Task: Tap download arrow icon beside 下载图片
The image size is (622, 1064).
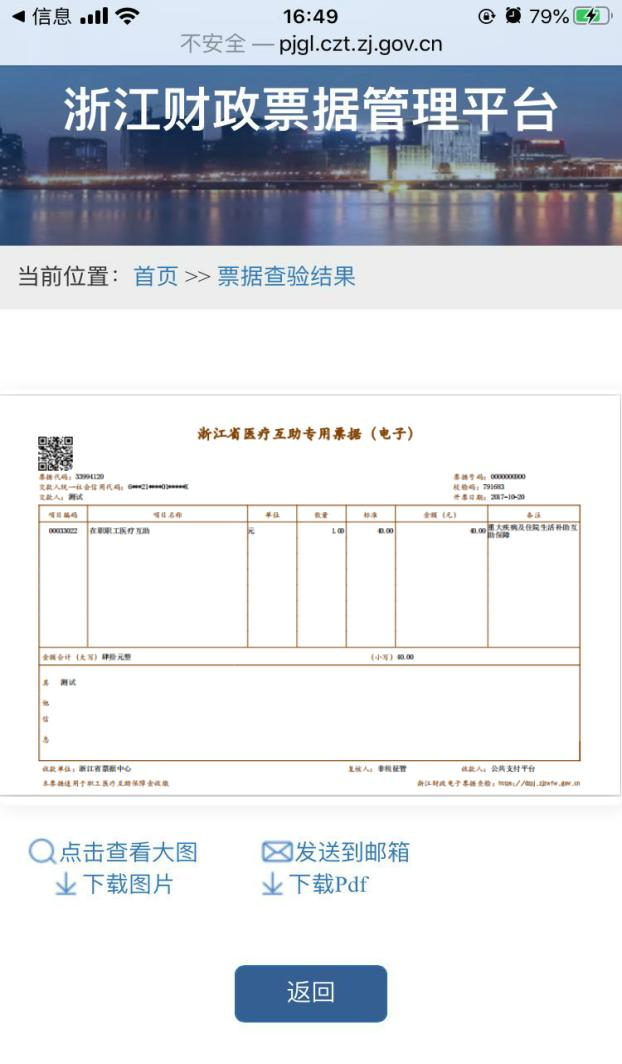Action: [x=66, y=884]
